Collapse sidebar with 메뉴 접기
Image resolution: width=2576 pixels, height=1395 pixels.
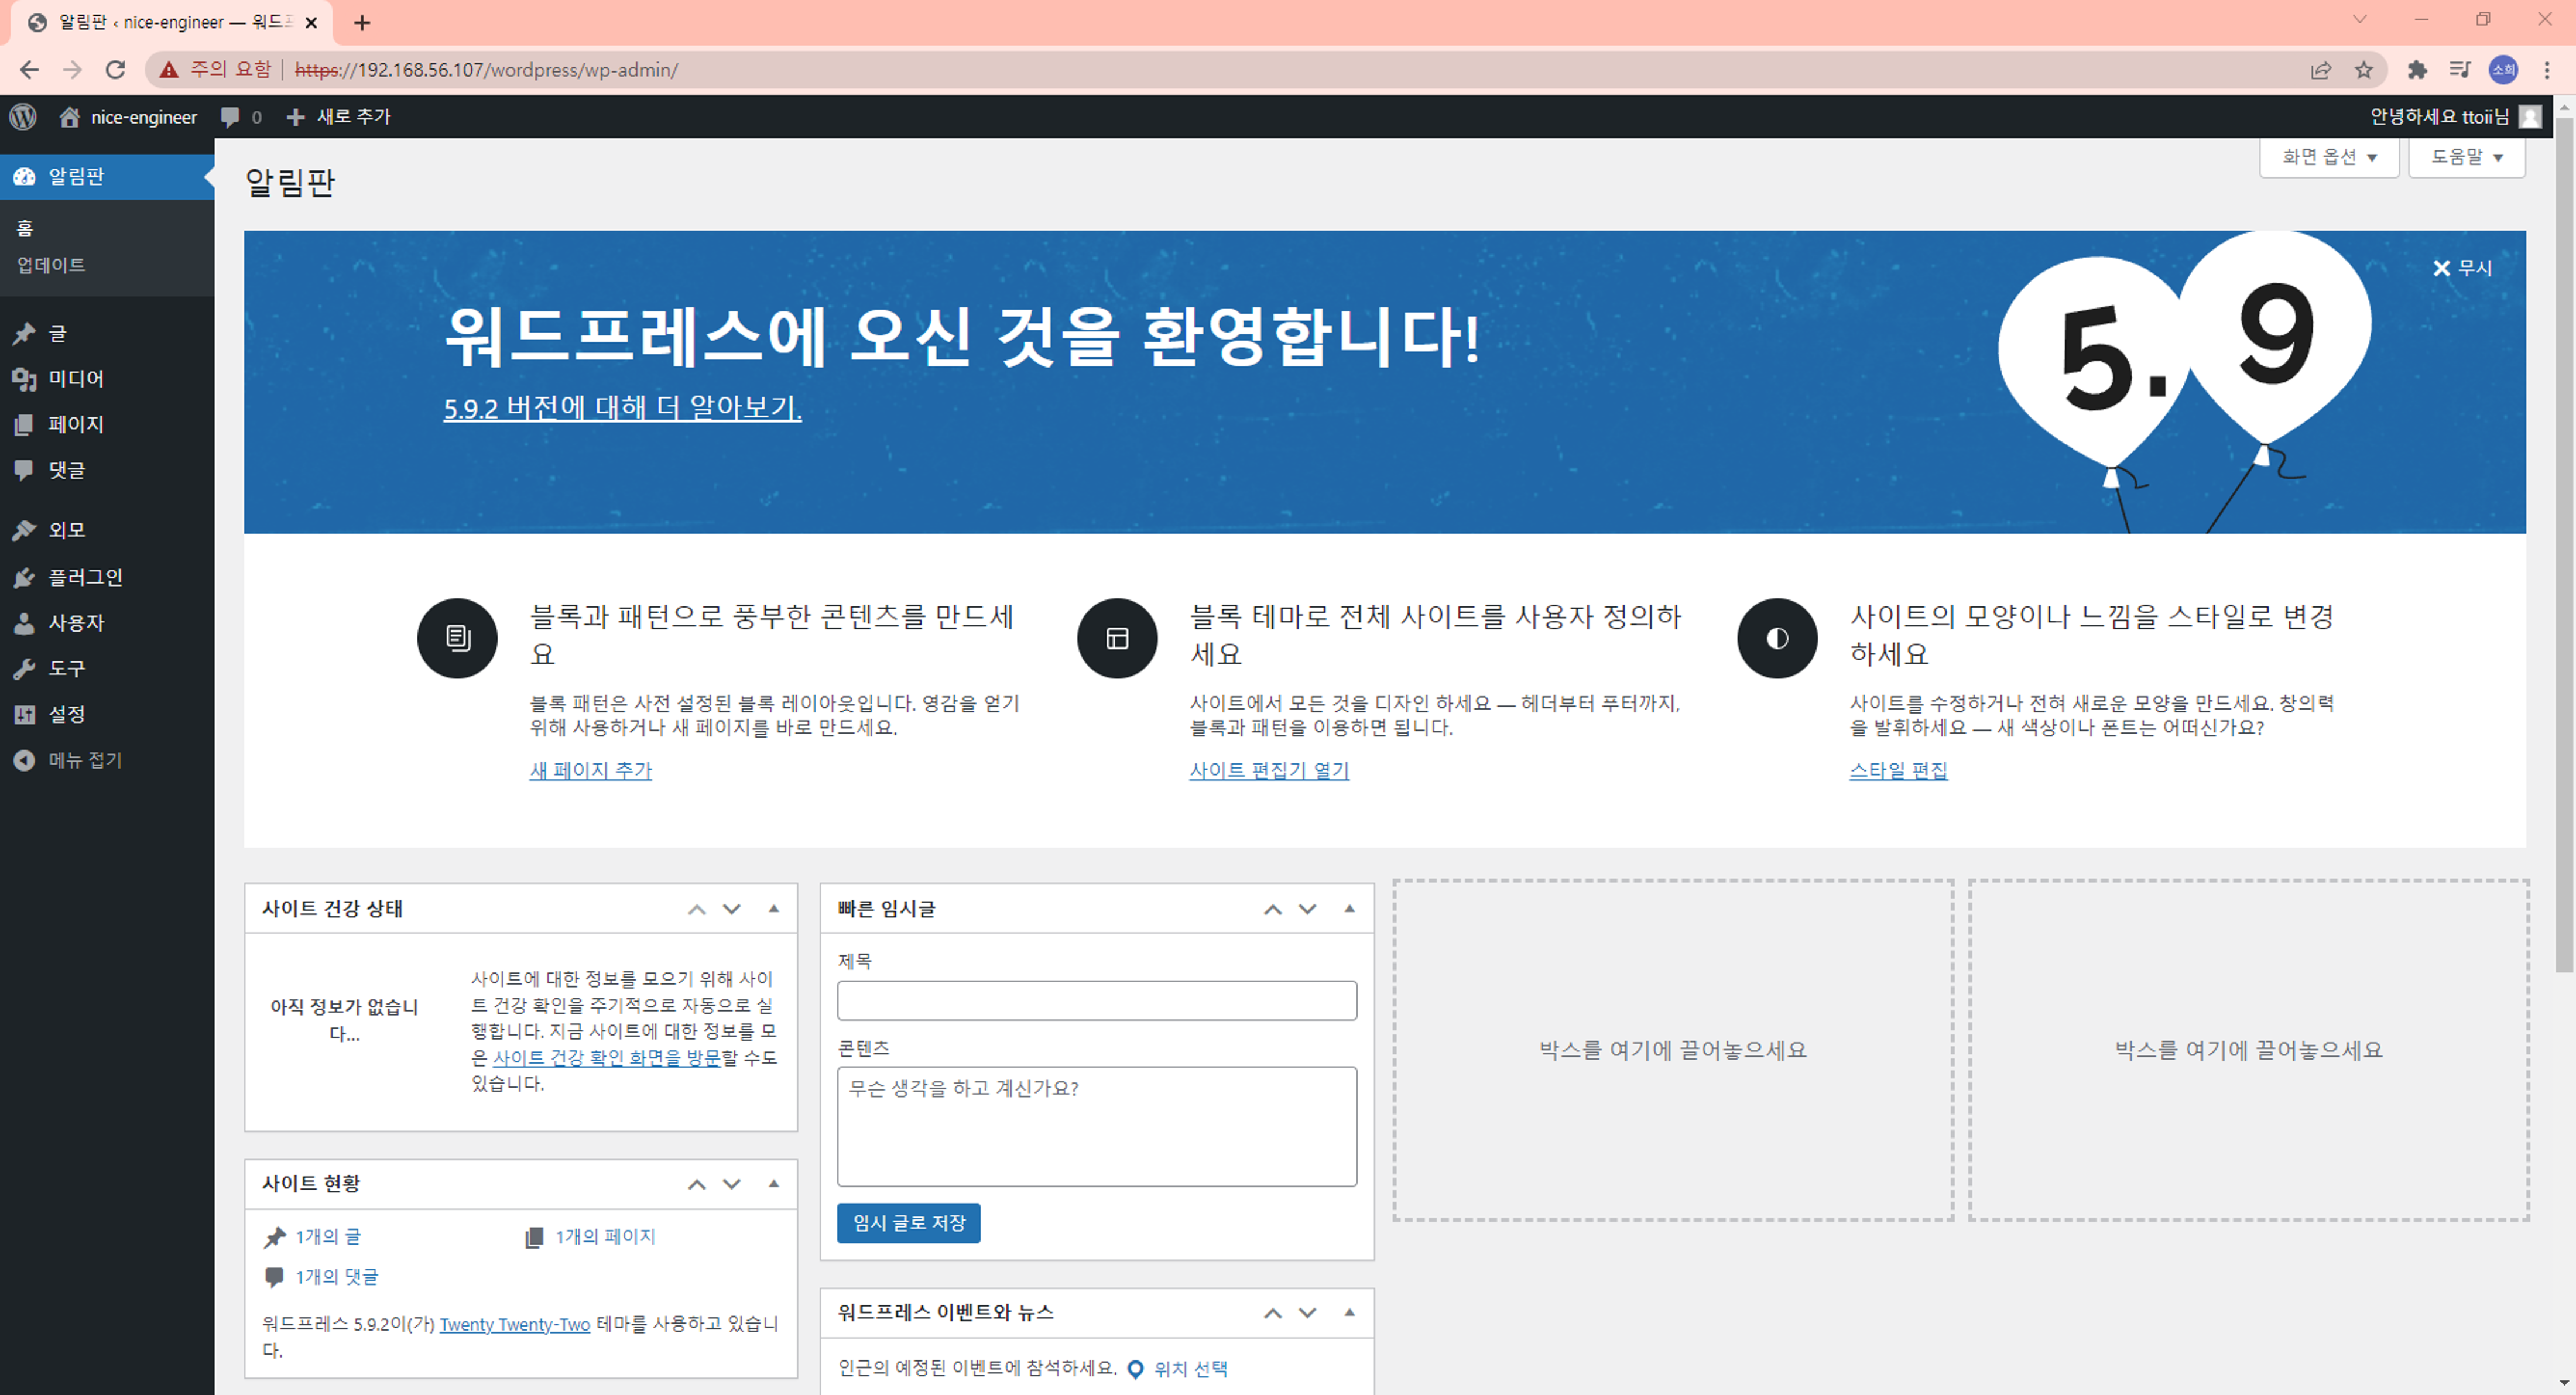[84, 760]
